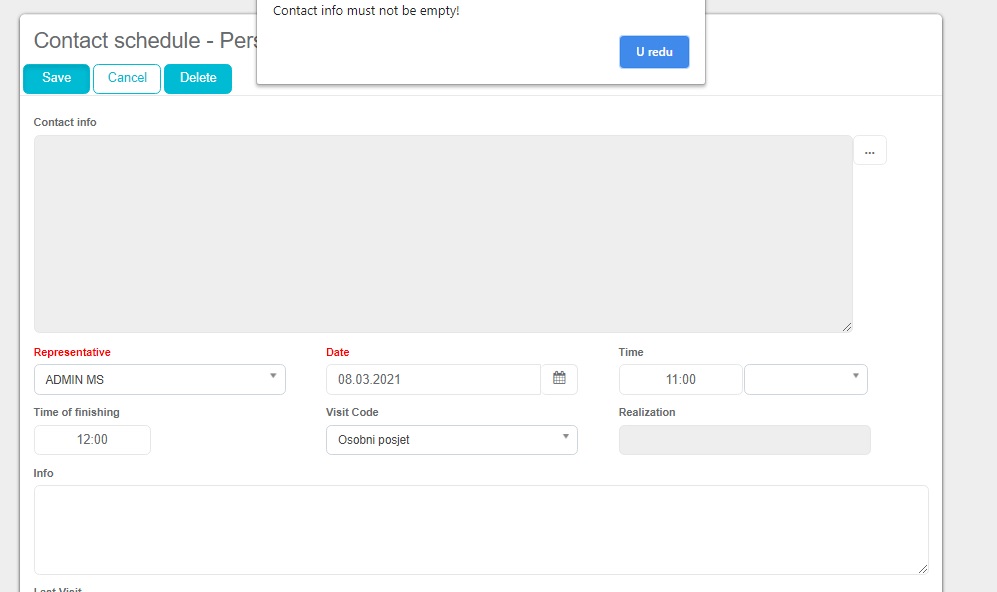This screenshot has width=997, height=592.
Task: Click the Delete button
Action: click(198, 78)
